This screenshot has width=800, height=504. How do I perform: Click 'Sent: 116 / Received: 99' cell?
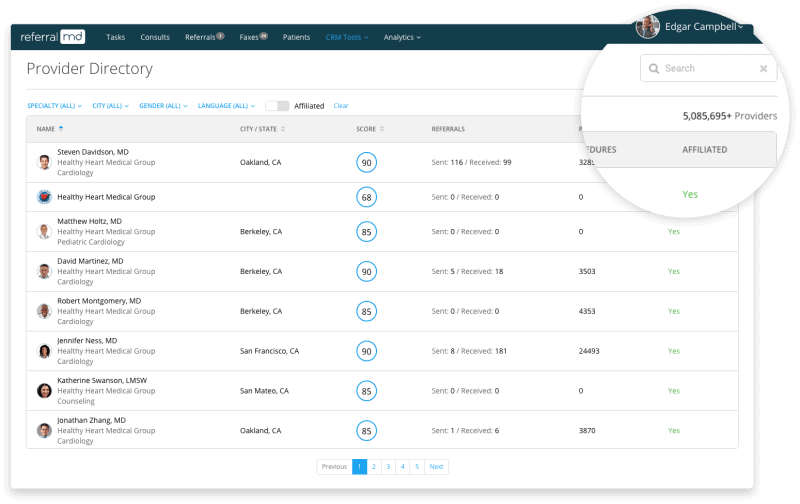pyautogui.click(x=471, y=162)
